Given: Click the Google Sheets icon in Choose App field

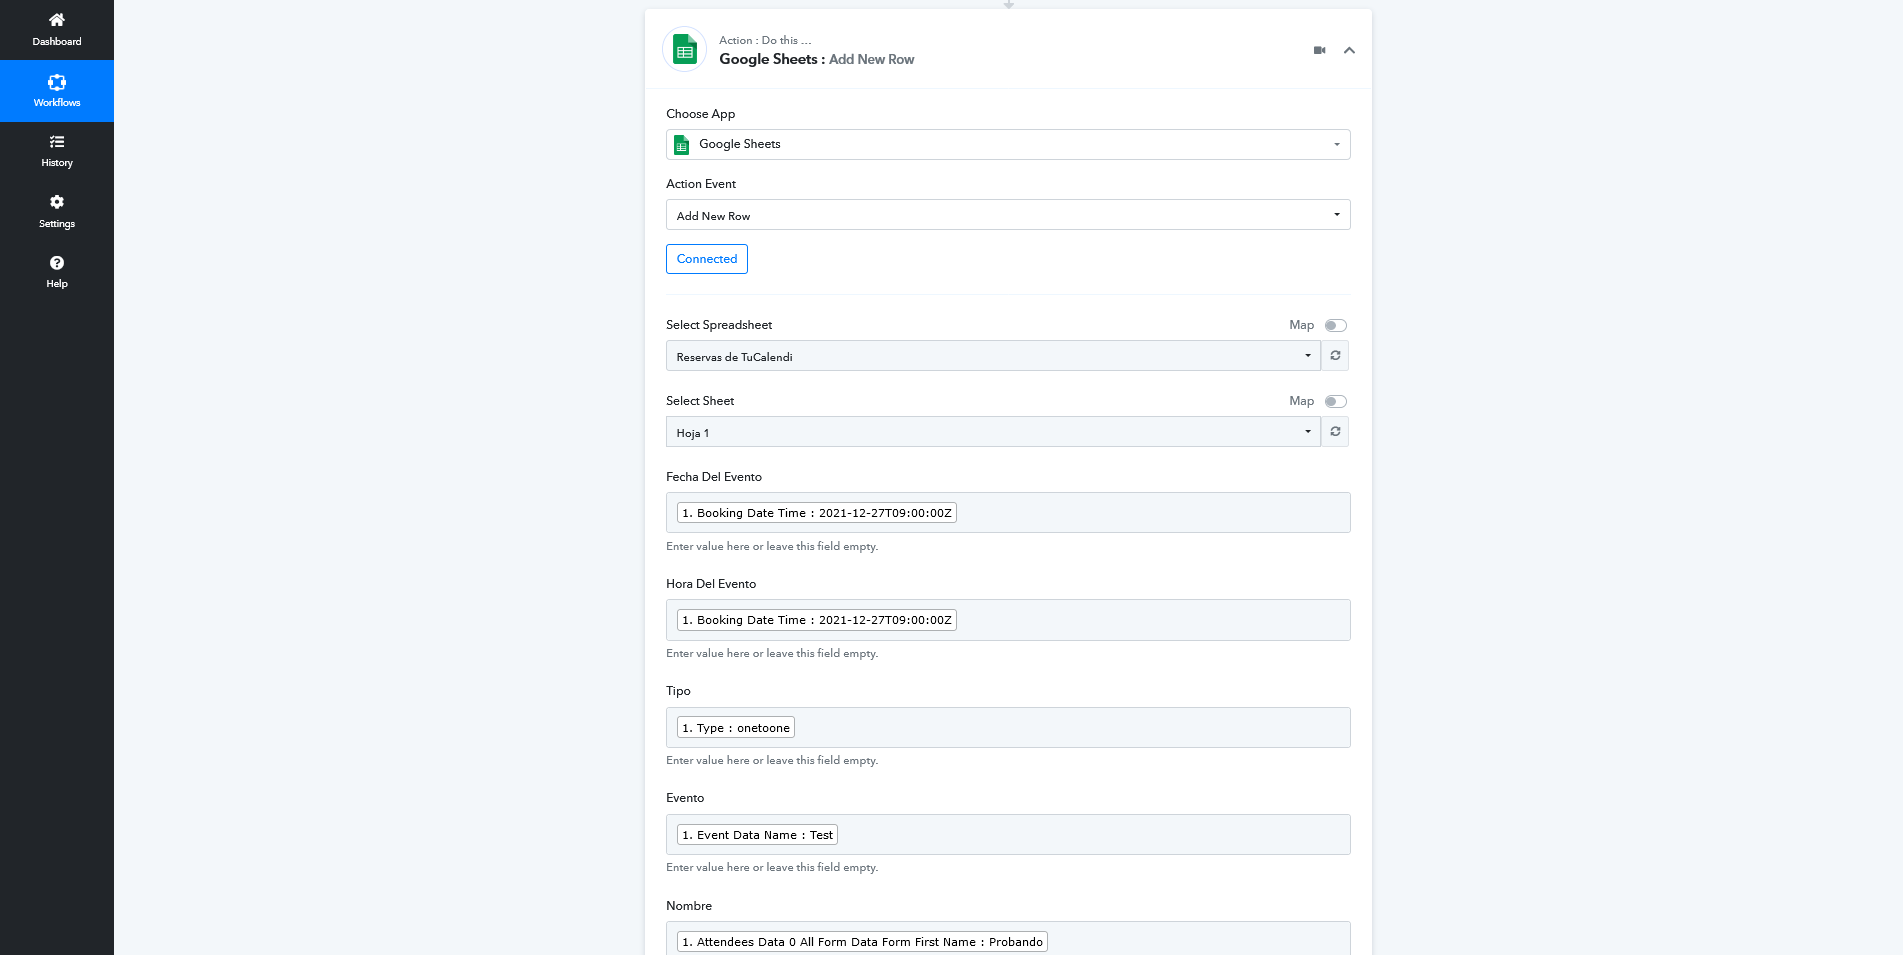Looking at the screenshot, I should click(682, 145).
